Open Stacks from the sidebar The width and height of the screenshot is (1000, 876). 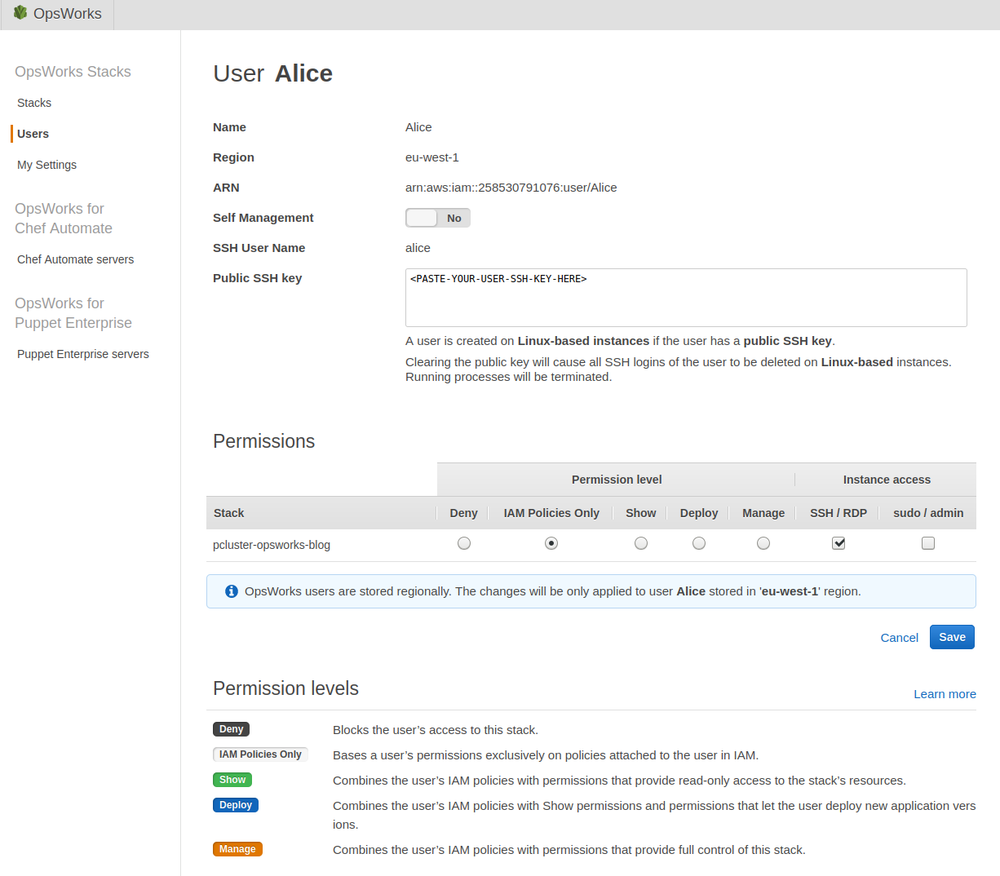point(34,102)
